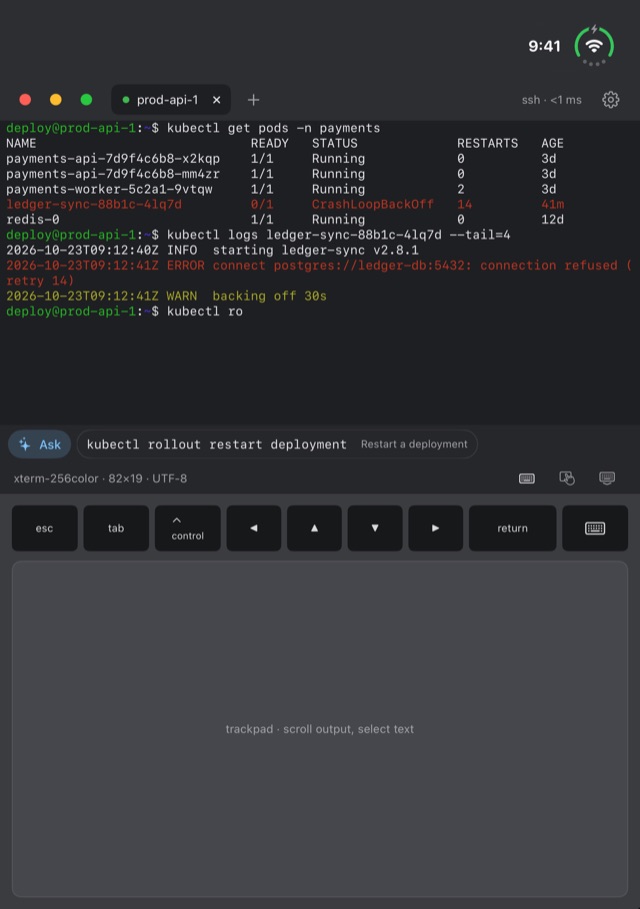This screenshot has height=909, width=640.
Task: Click the AGE column header
Action: pos(552,143)
